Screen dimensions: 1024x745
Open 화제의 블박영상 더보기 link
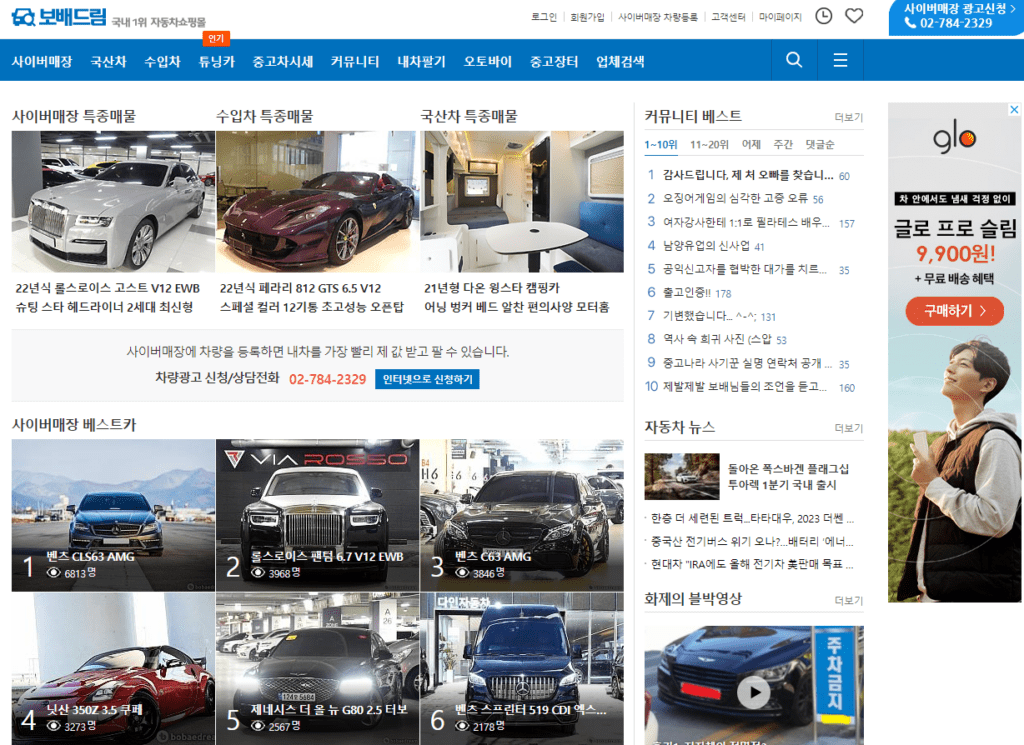tap(848, 601)
